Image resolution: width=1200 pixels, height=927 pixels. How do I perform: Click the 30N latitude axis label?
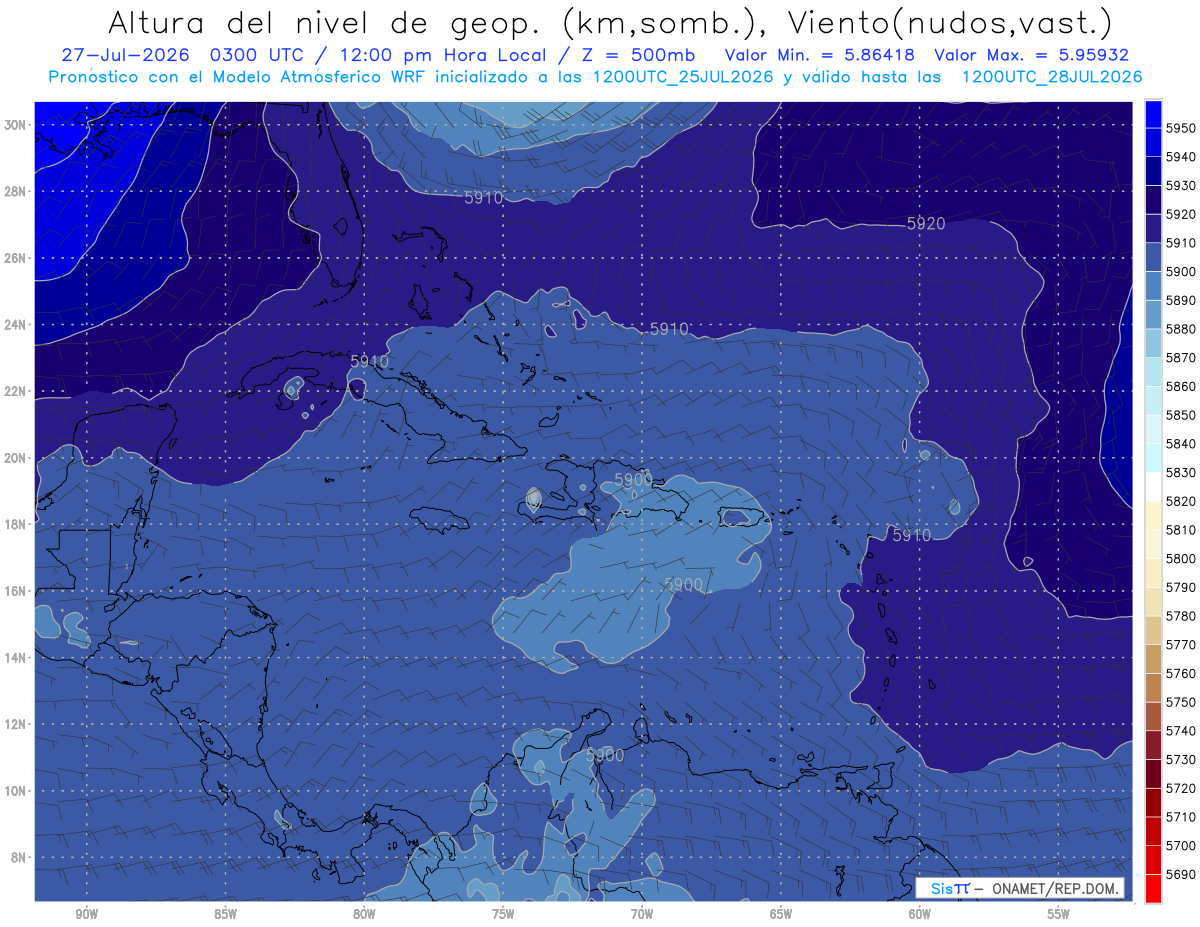pyautogui.click(x=15, y=124)
